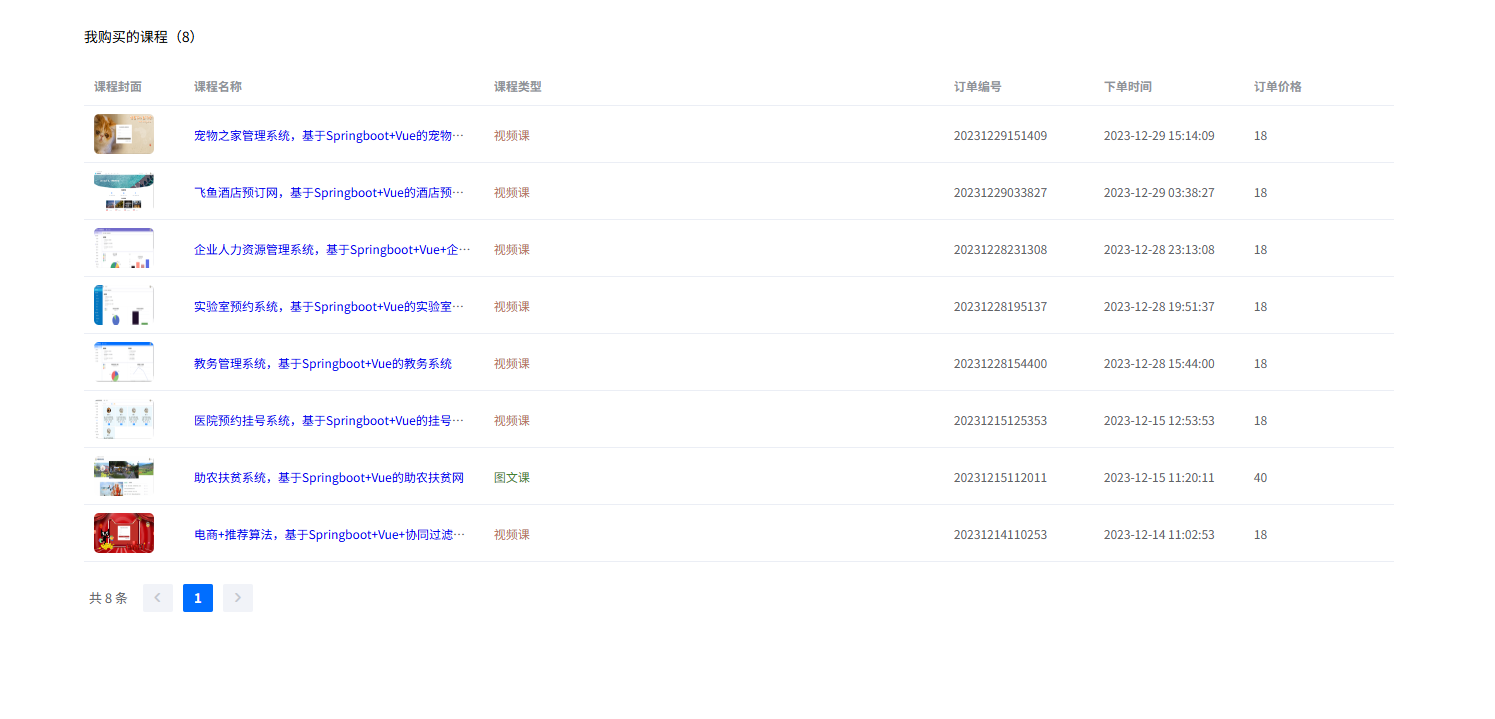The width and height of the screenshot is (1495, 719).
Task: Open the 助农扶贫系统 course link
Action: click(329, 477)
